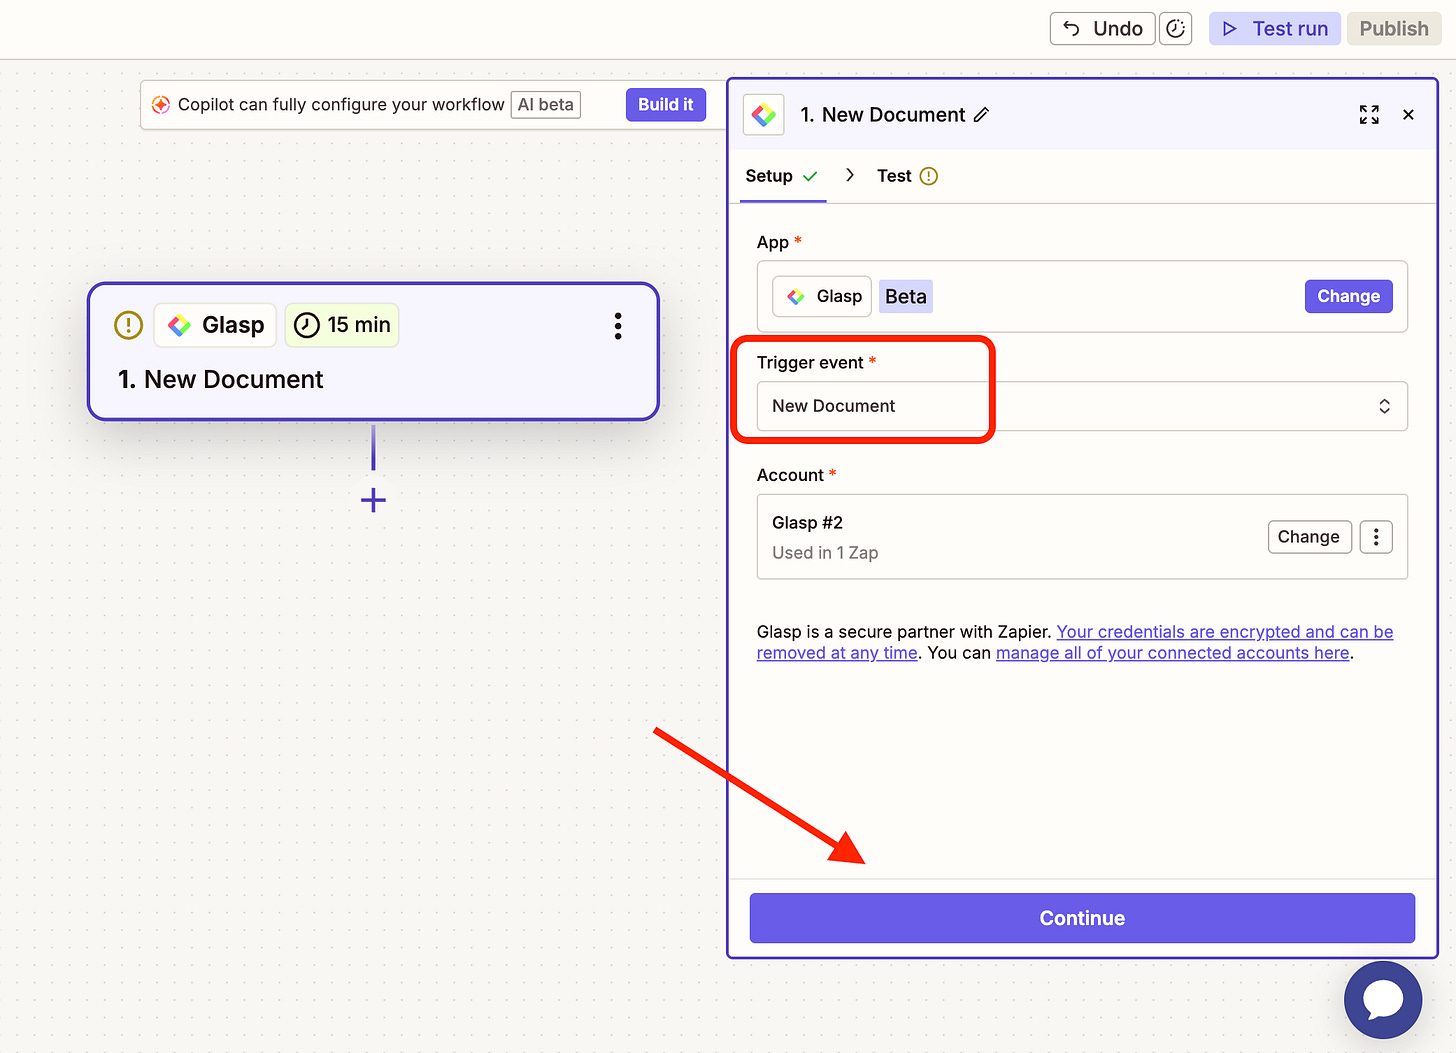Expand the panel to full screen

point(1369,115)
